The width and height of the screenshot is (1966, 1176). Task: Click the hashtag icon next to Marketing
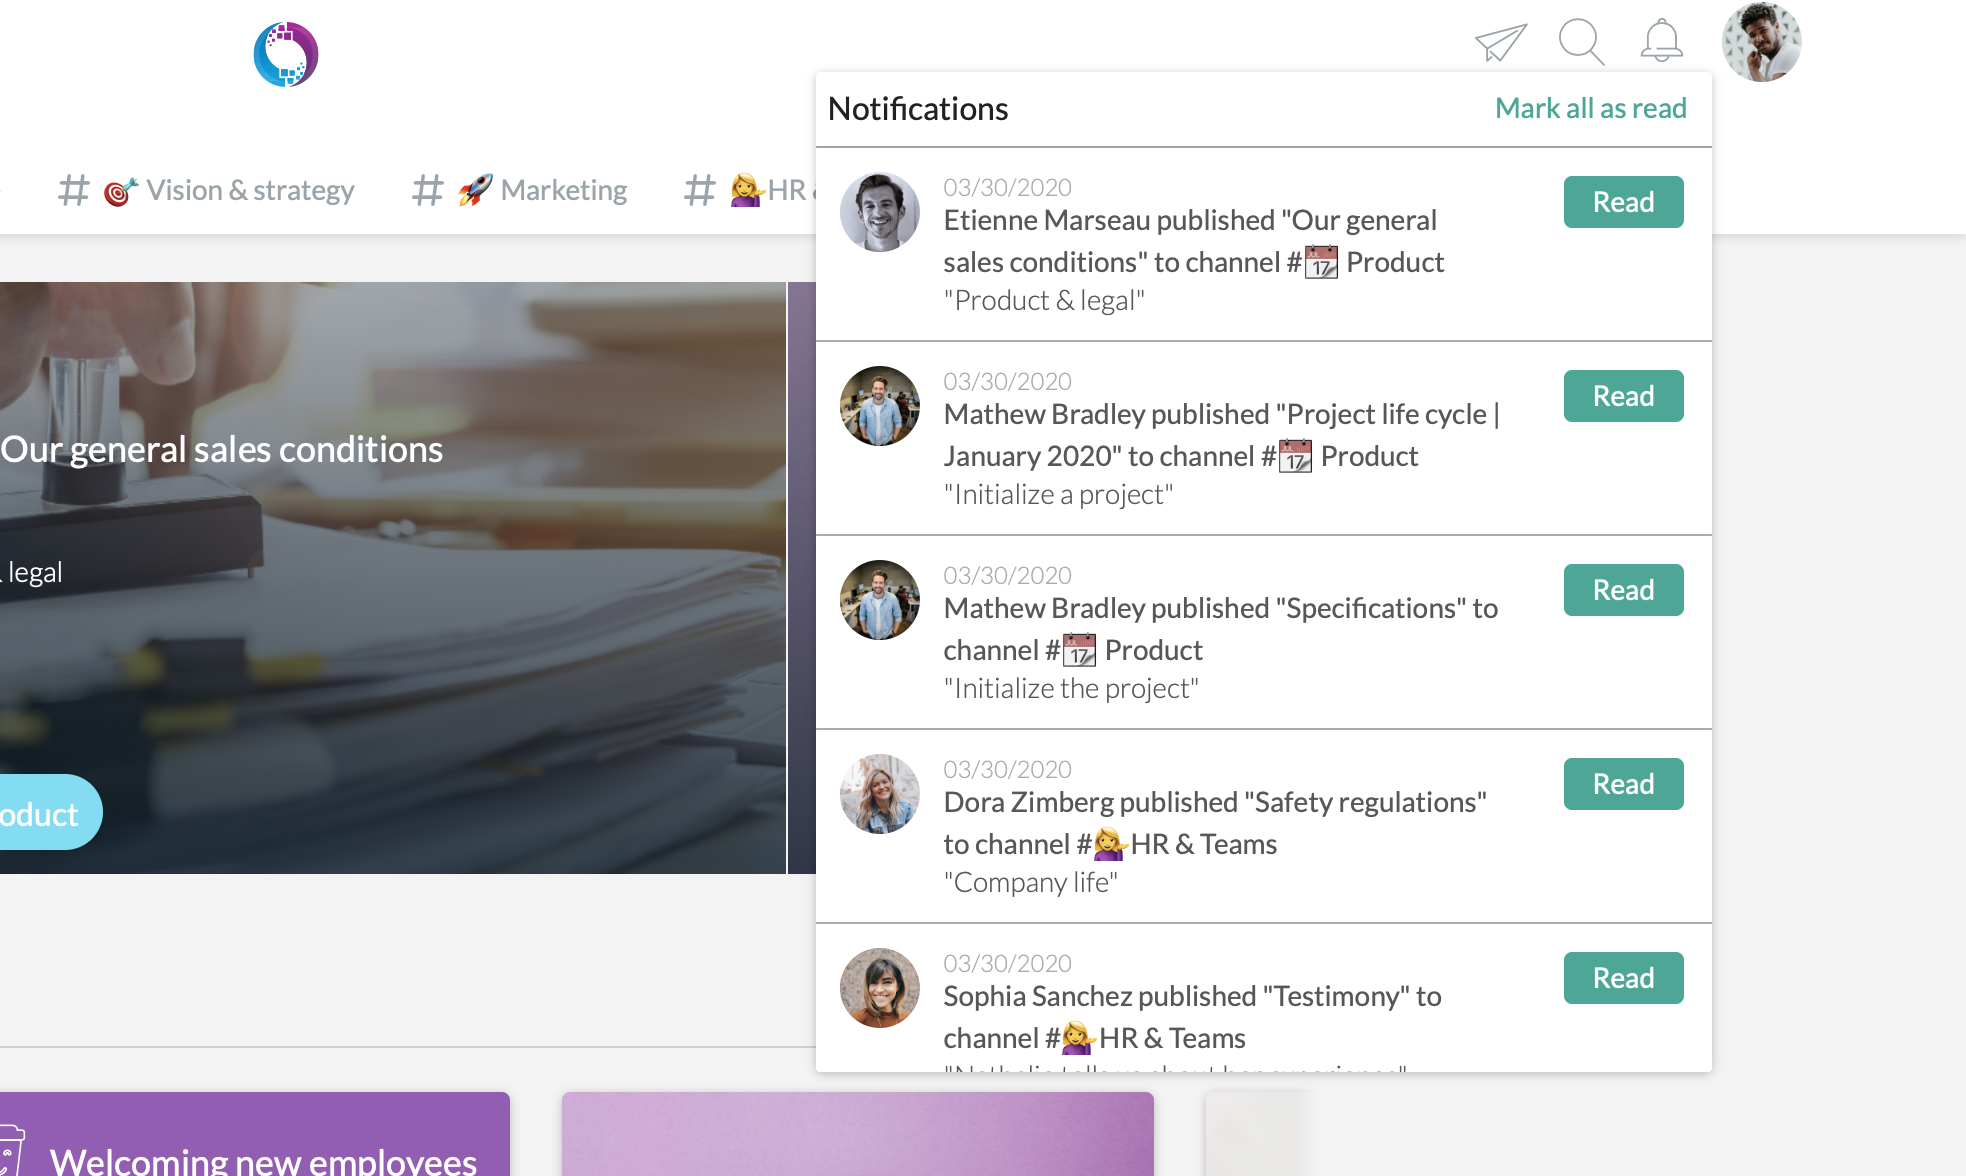coord(427,190)
